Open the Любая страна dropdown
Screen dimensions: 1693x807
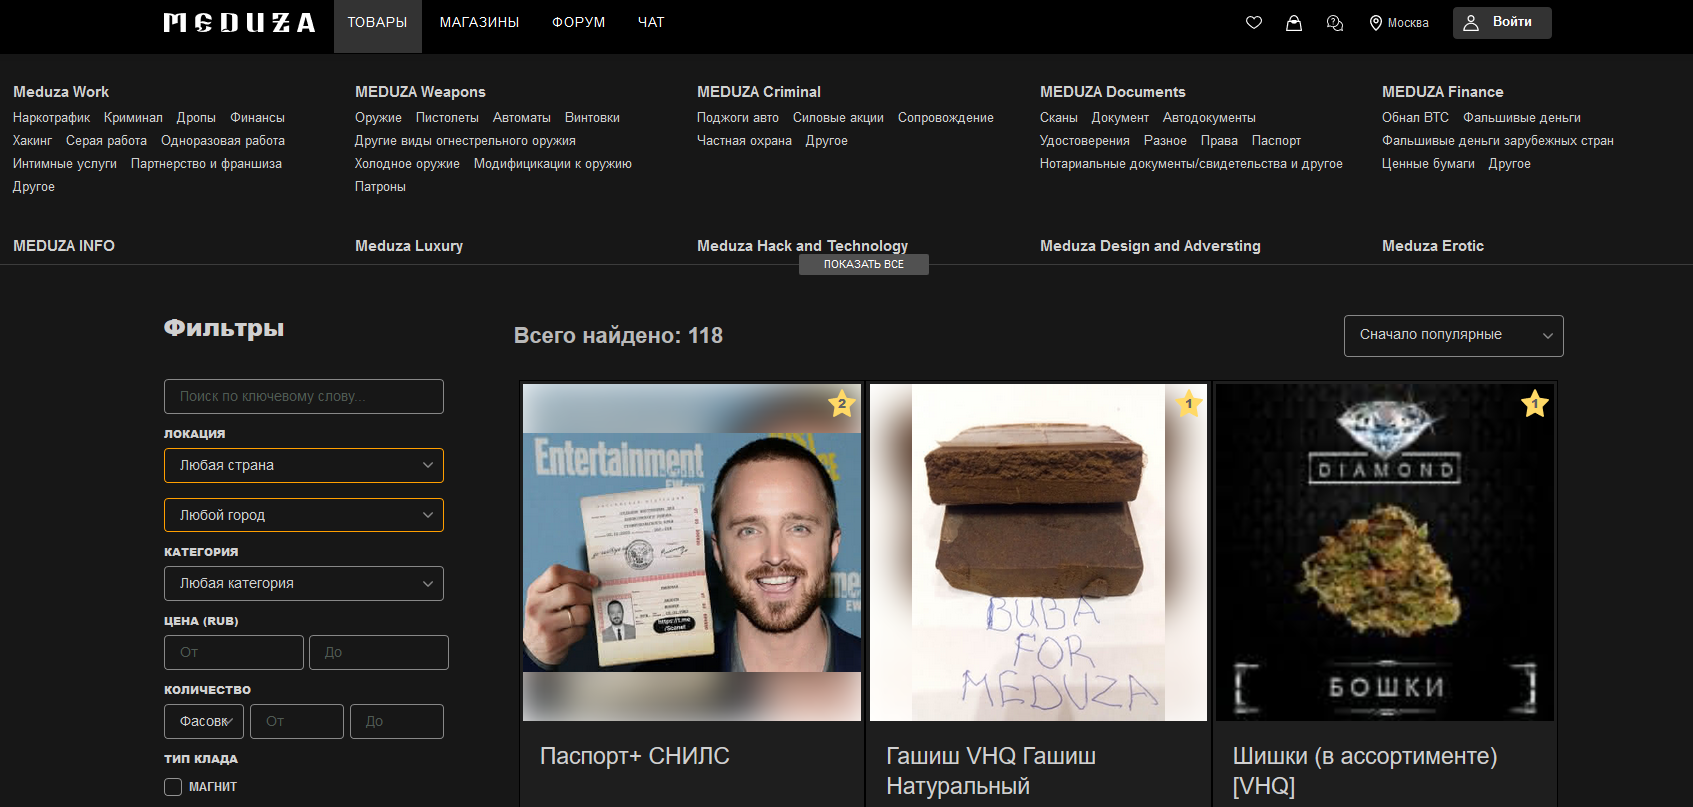coord(304,465)
